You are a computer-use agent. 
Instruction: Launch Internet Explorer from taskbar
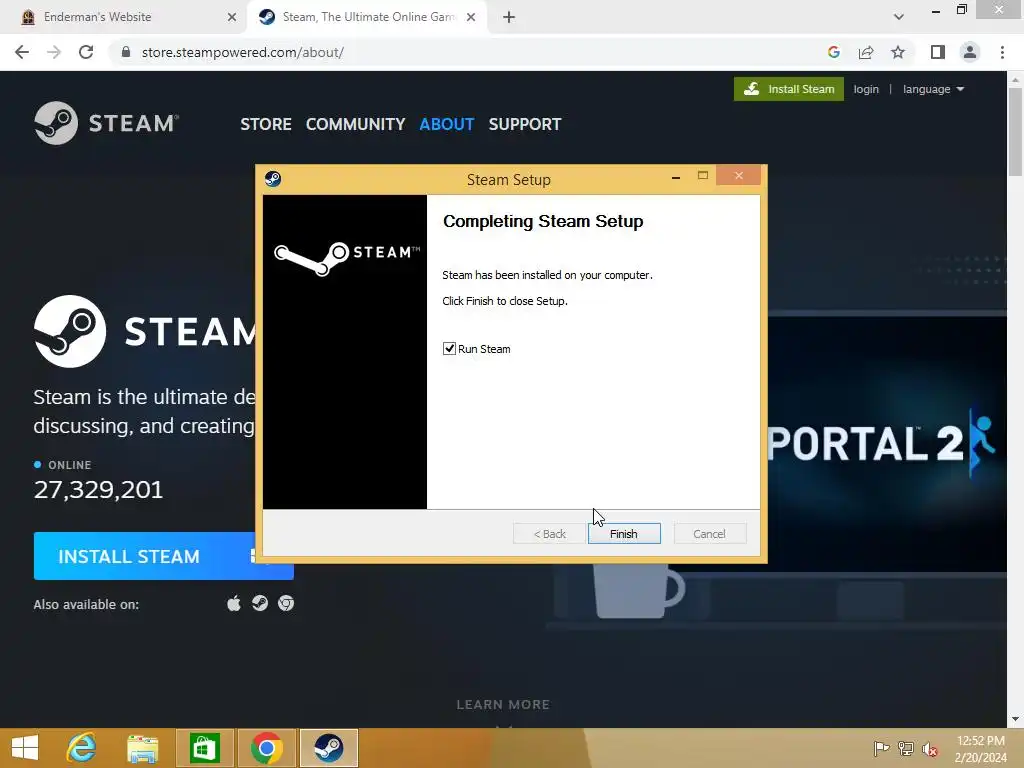82,748
